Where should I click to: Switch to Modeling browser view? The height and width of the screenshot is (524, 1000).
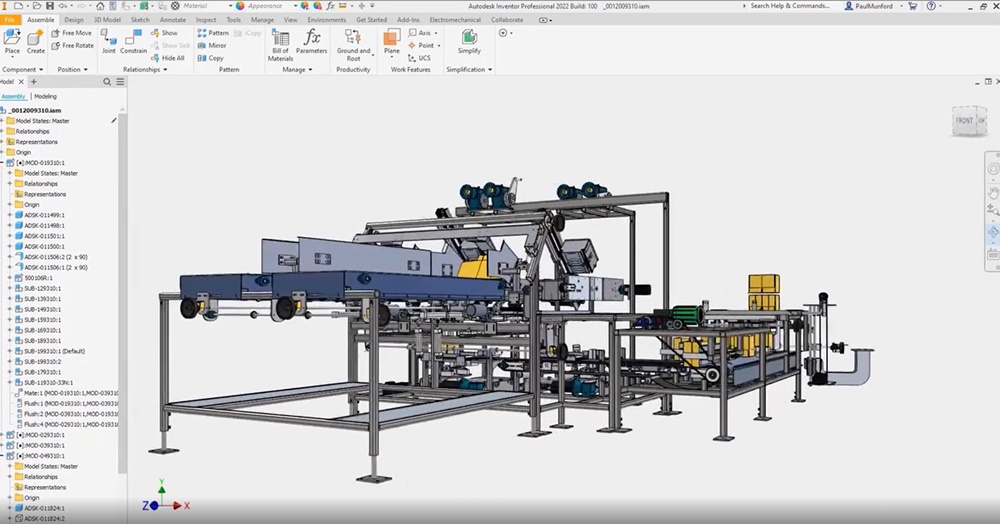(x=45, y=96)
